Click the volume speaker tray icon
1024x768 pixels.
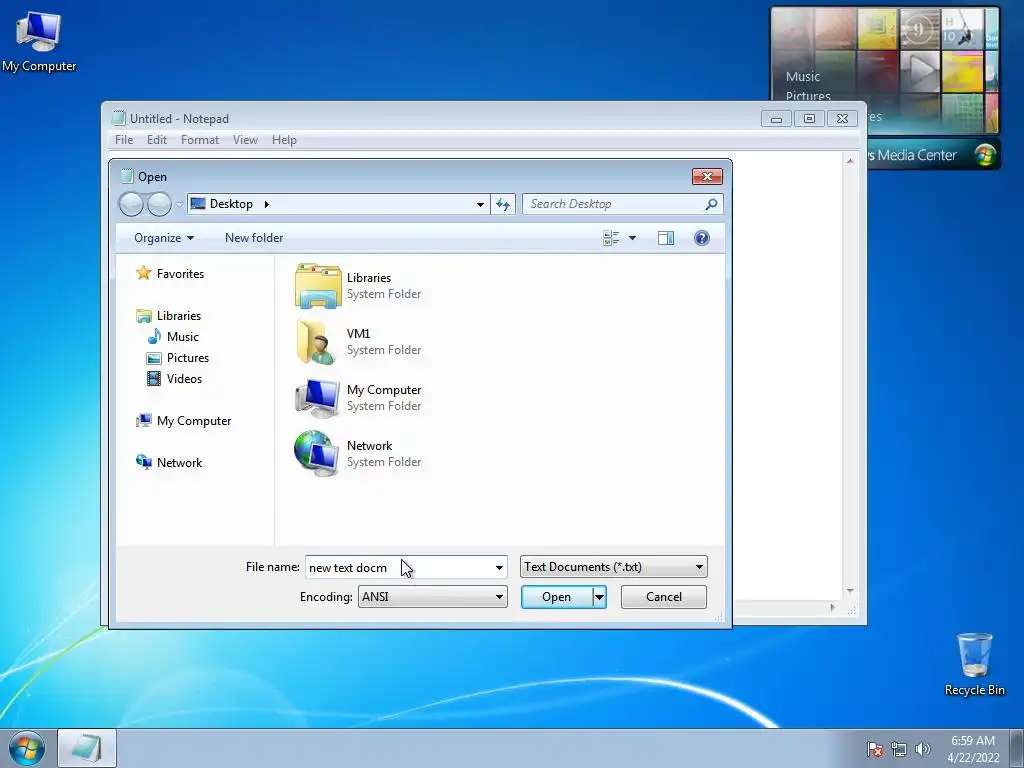click(923, 749)
